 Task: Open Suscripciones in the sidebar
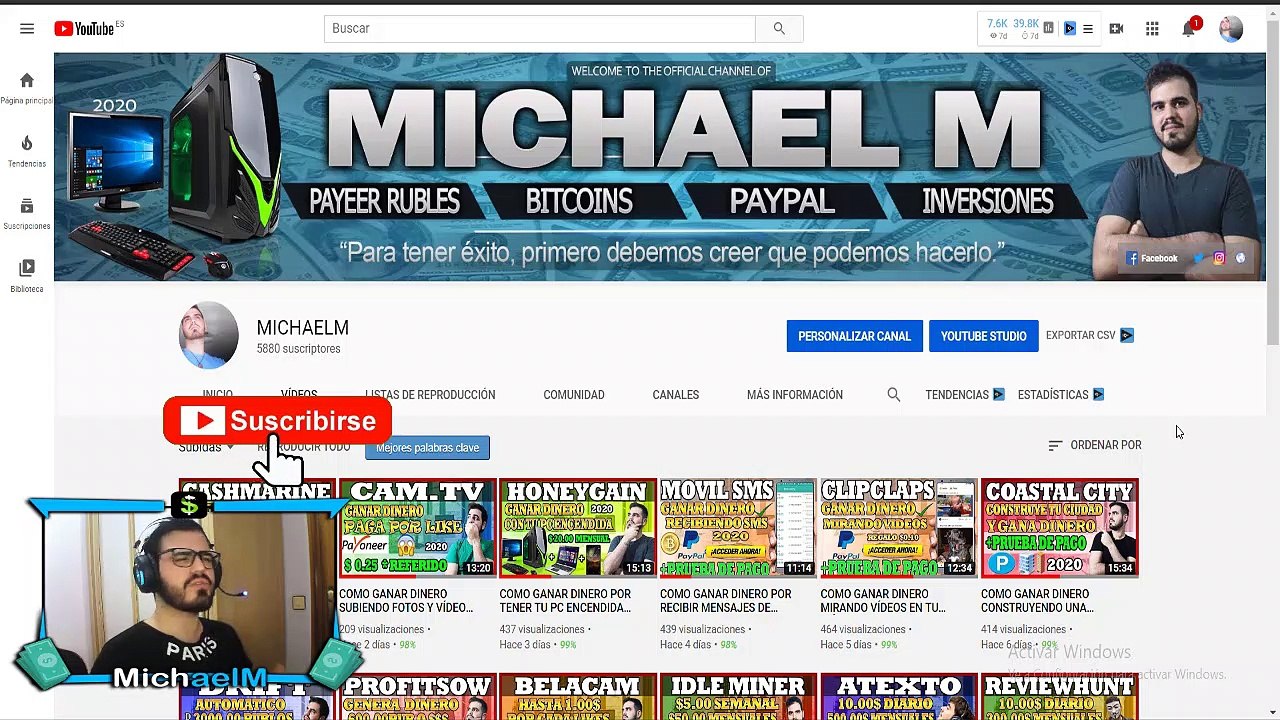pos(27,214)
